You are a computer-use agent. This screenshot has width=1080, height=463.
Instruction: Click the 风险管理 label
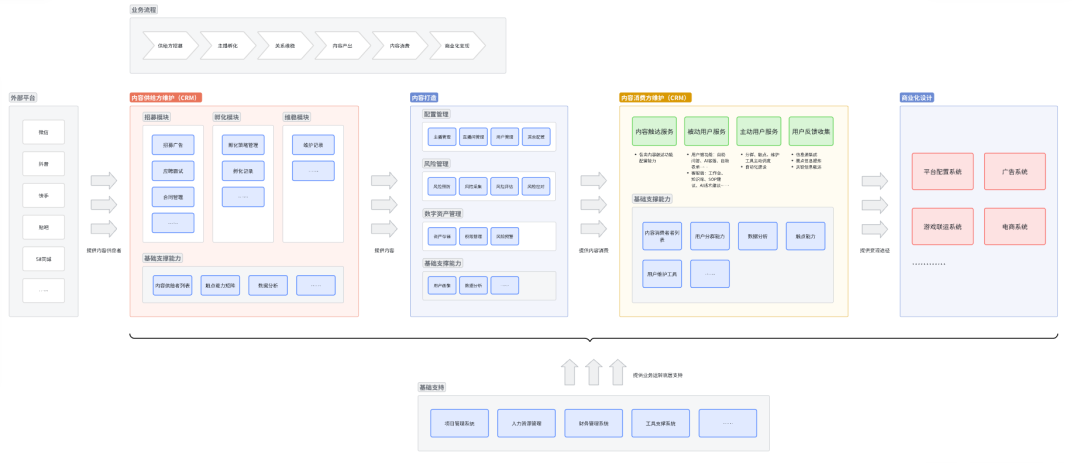(x=437, y=164)
